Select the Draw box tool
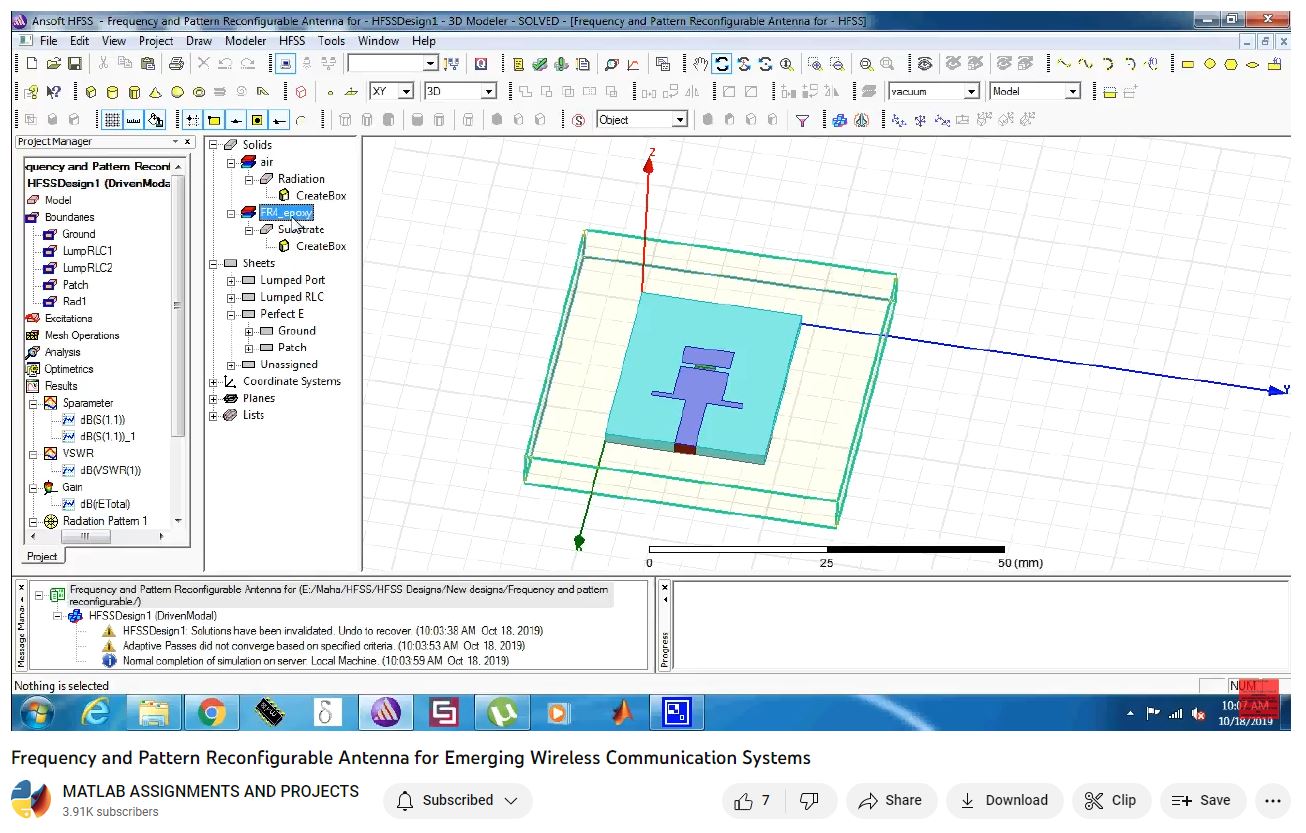Screen dimensions: 1306x833 click(x=91, y=92)
